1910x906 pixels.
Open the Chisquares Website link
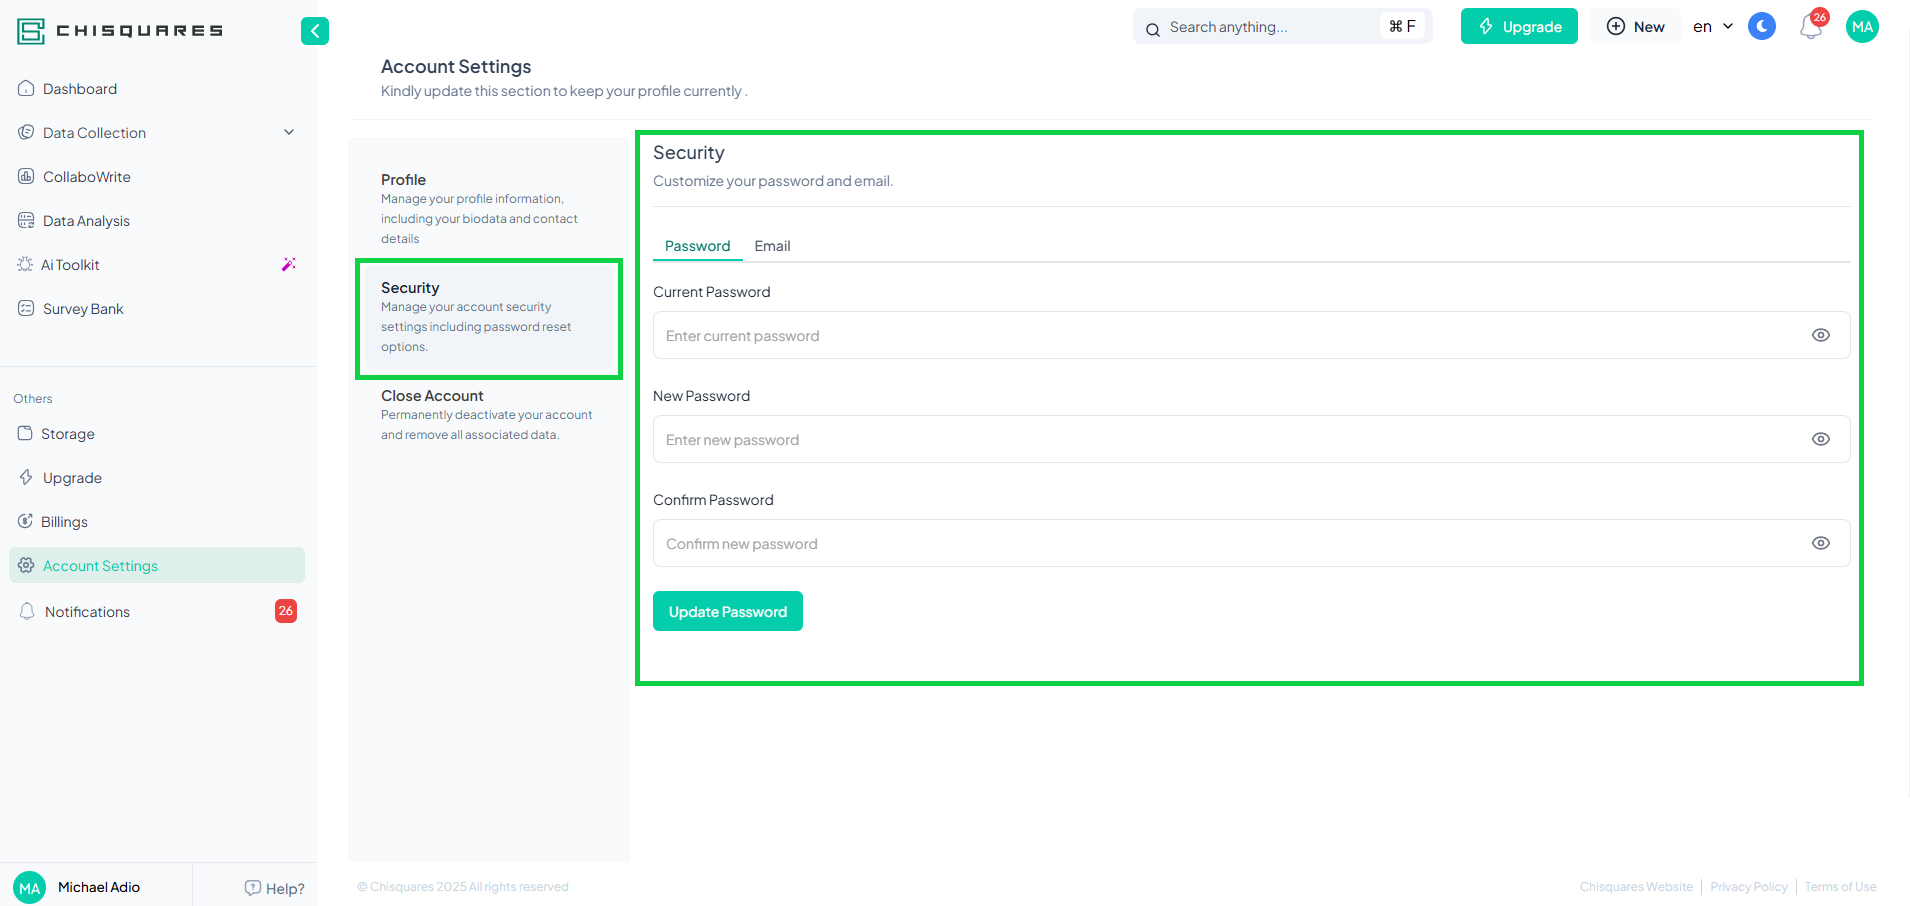tap(1636, 887)
